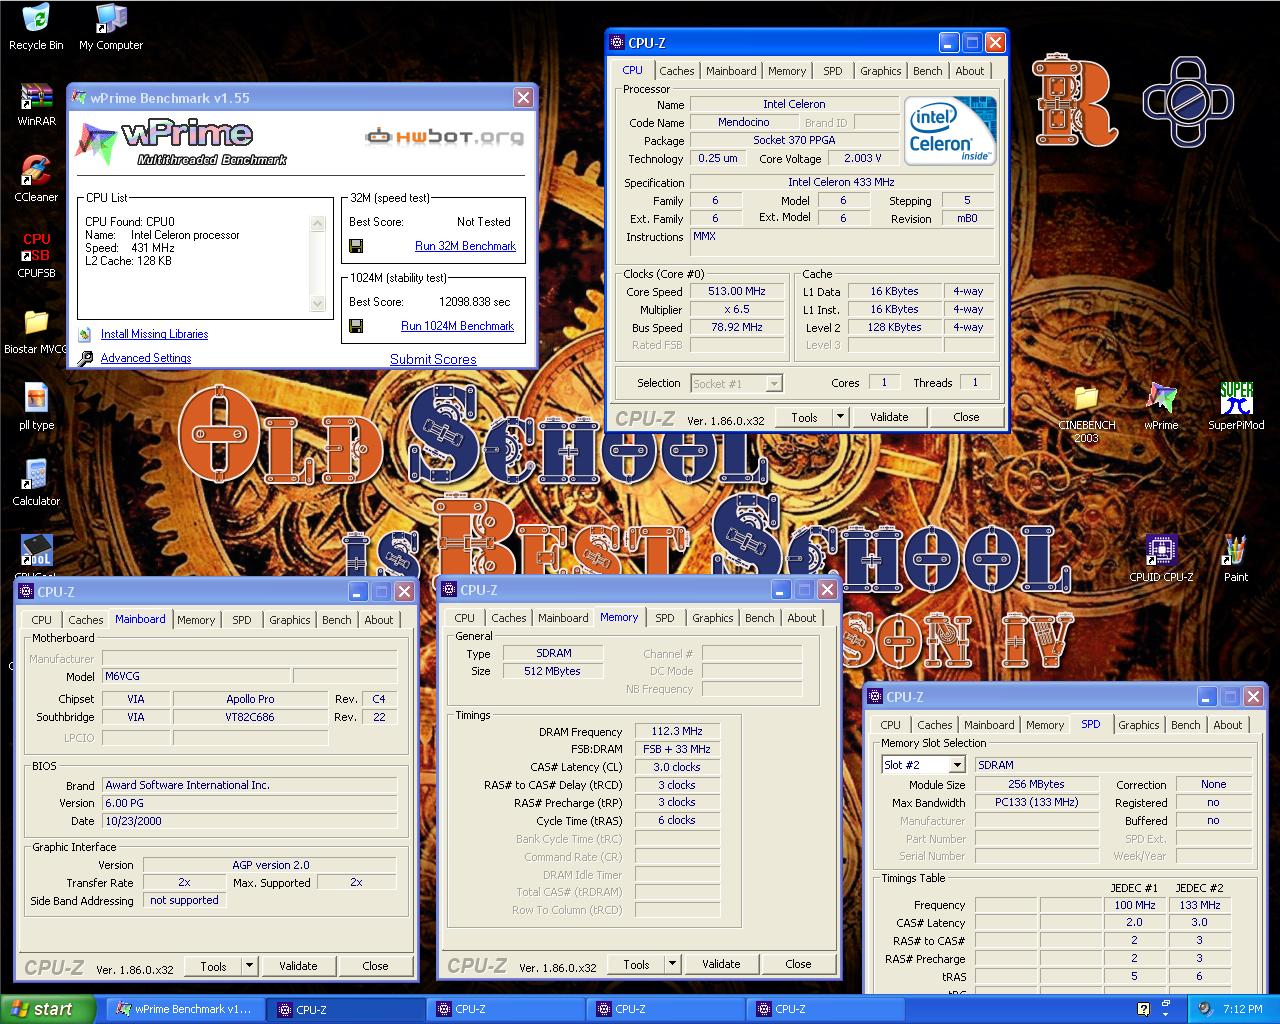1280x1024 pixels.
Task: Click the M6VCG model field
Action: coord(196,677)
